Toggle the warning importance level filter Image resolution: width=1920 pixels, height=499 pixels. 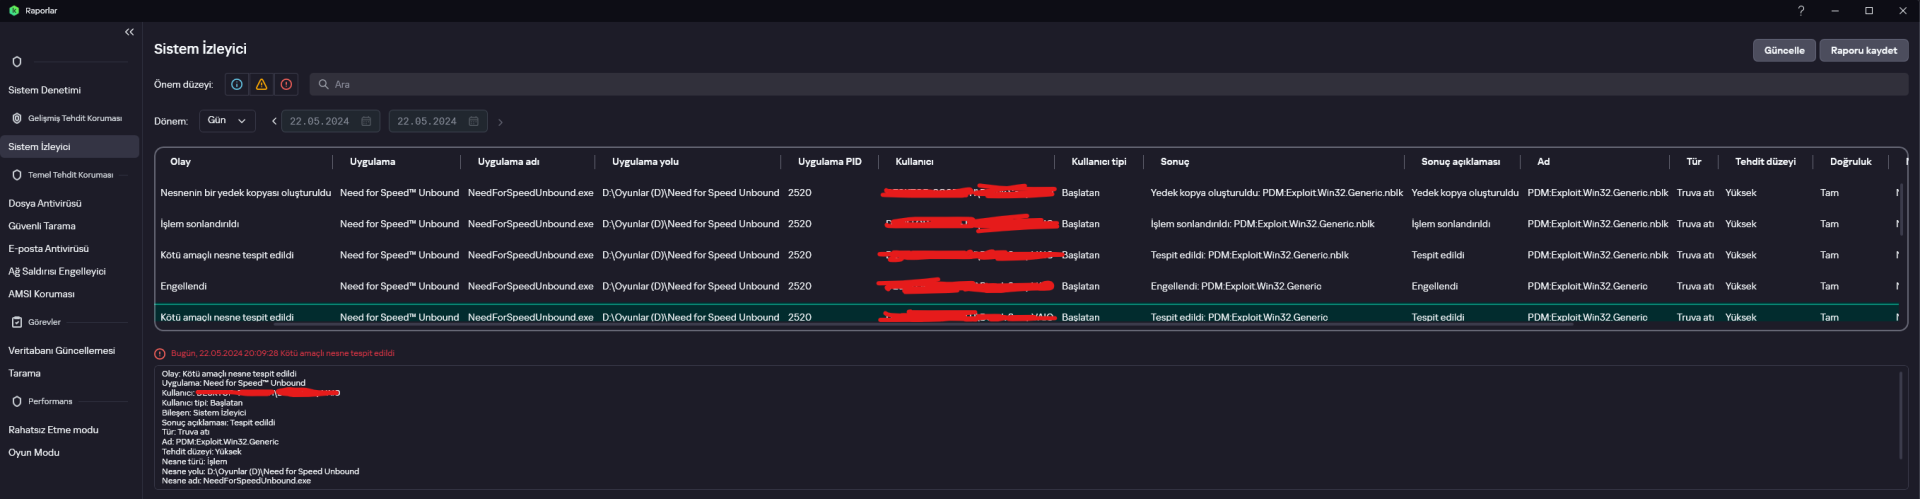coord(261,84)
